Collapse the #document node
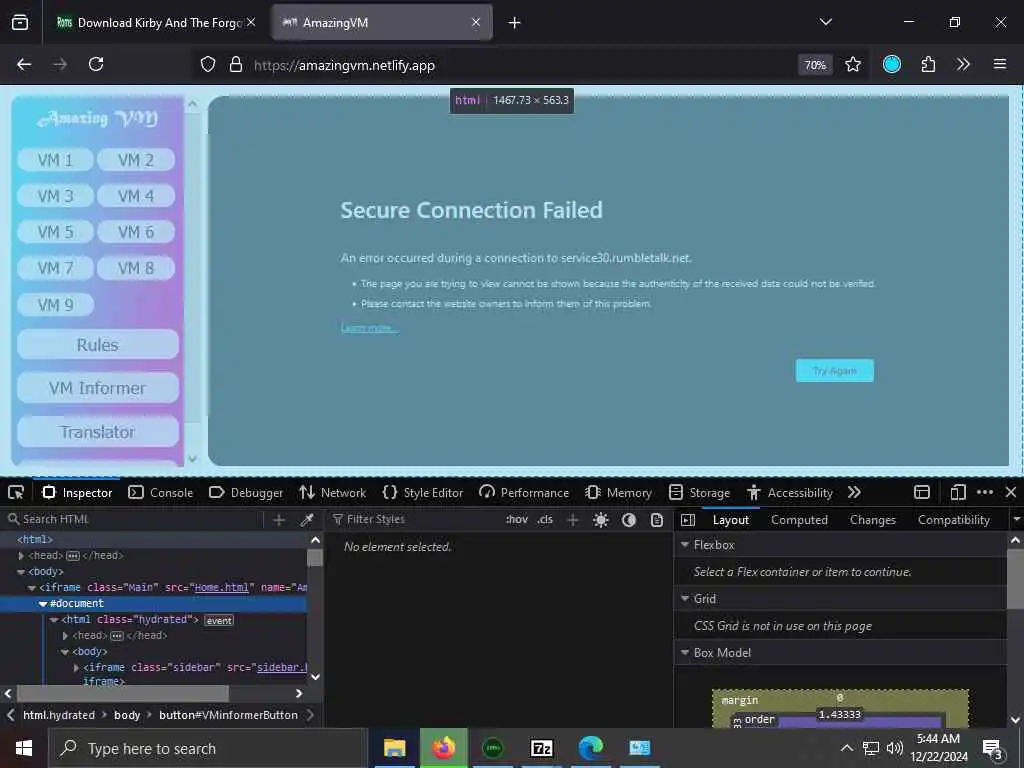 click(x=43, y=603)
